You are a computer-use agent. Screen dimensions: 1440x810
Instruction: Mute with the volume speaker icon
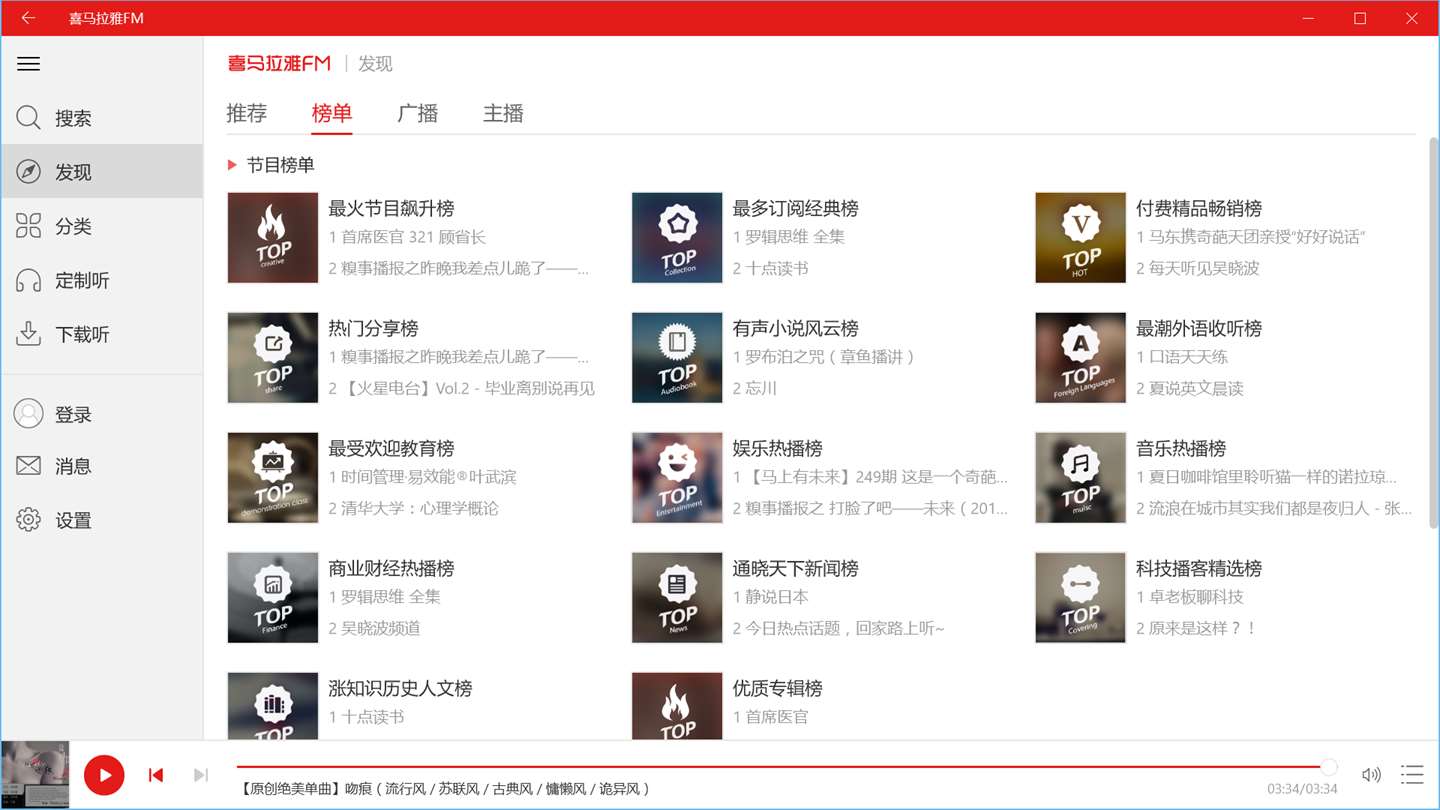coord(1371,775)
